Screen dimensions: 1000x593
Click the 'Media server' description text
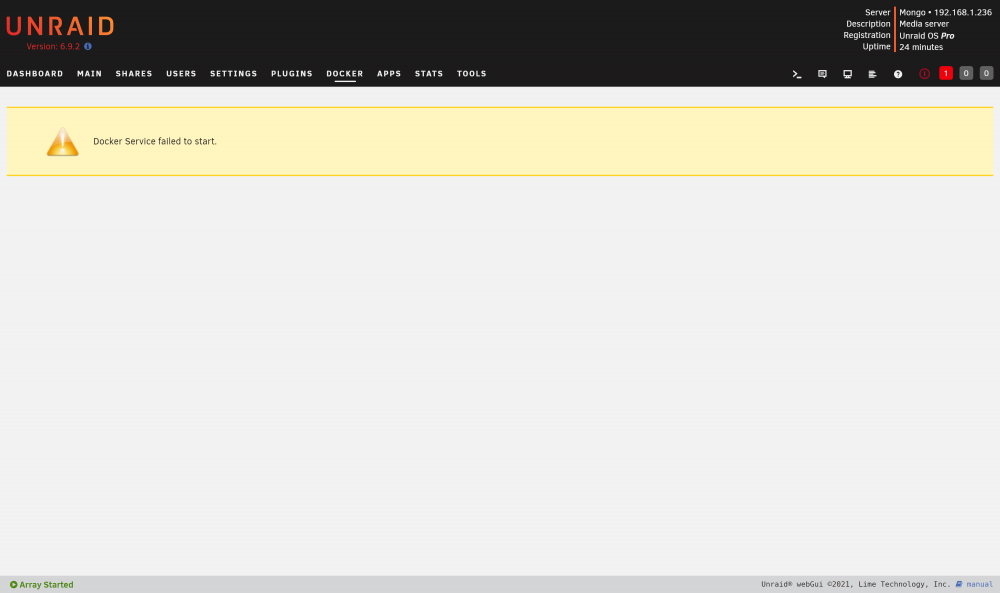tap(924, 24)
